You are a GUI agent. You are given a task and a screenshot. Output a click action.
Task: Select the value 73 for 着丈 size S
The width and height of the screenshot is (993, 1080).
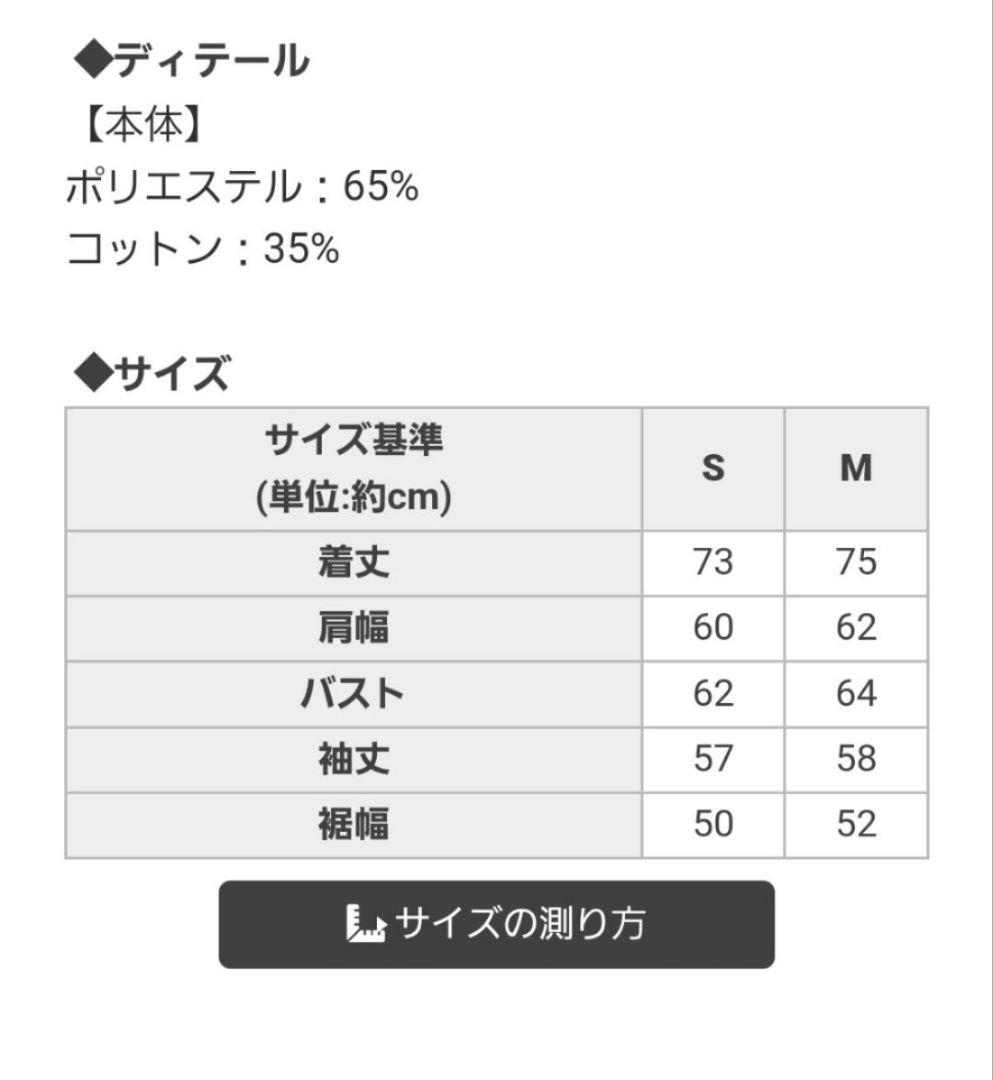712,560
